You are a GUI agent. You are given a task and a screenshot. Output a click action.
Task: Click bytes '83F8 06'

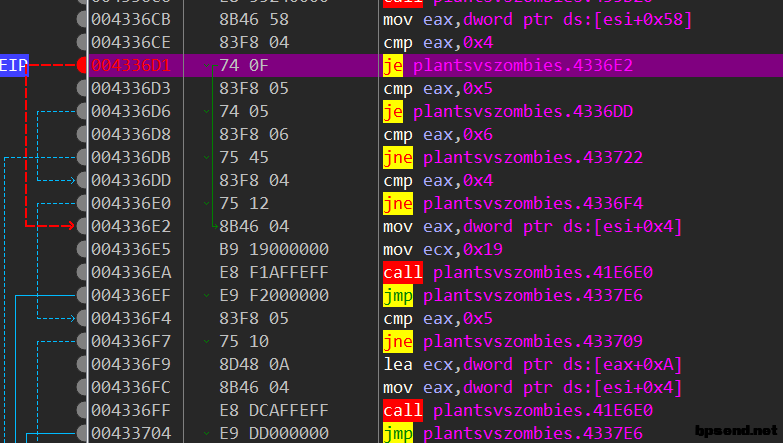click(254, 134)
